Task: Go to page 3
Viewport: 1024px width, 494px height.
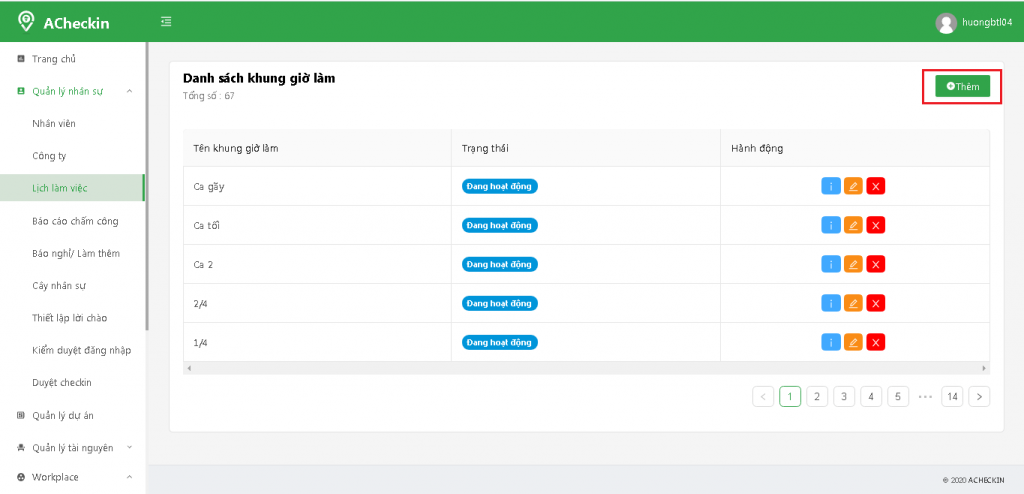Action: pyautogui.click(x=844, y=396)
